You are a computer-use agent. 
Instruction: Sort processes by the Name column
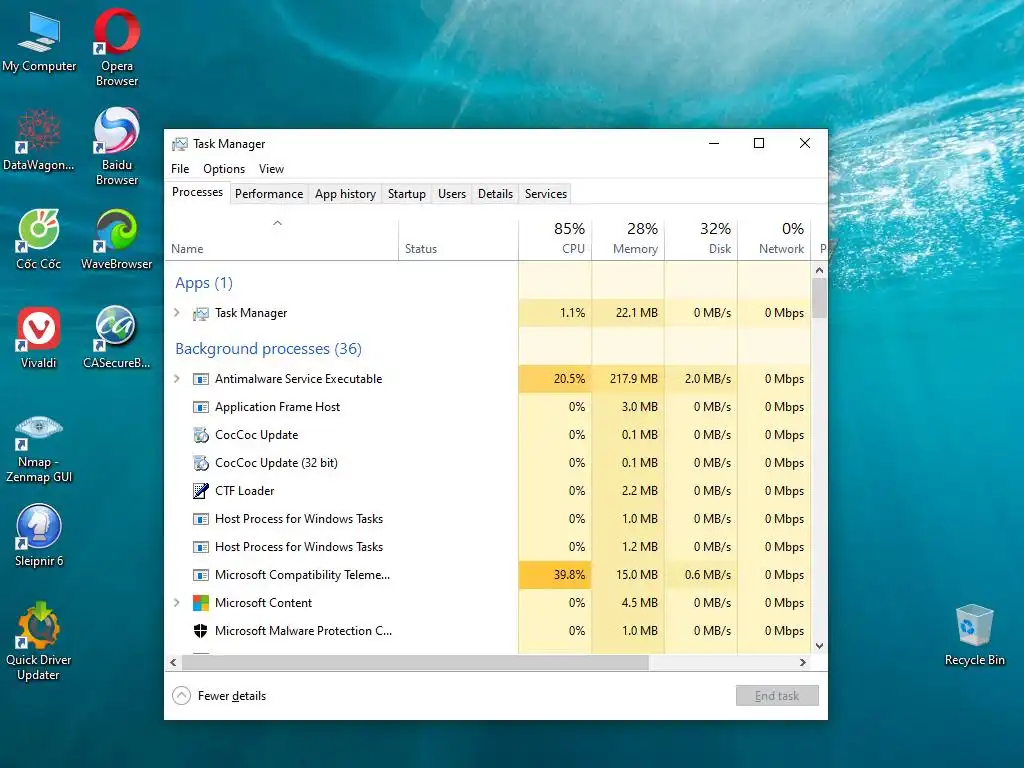tap(282, 240)
